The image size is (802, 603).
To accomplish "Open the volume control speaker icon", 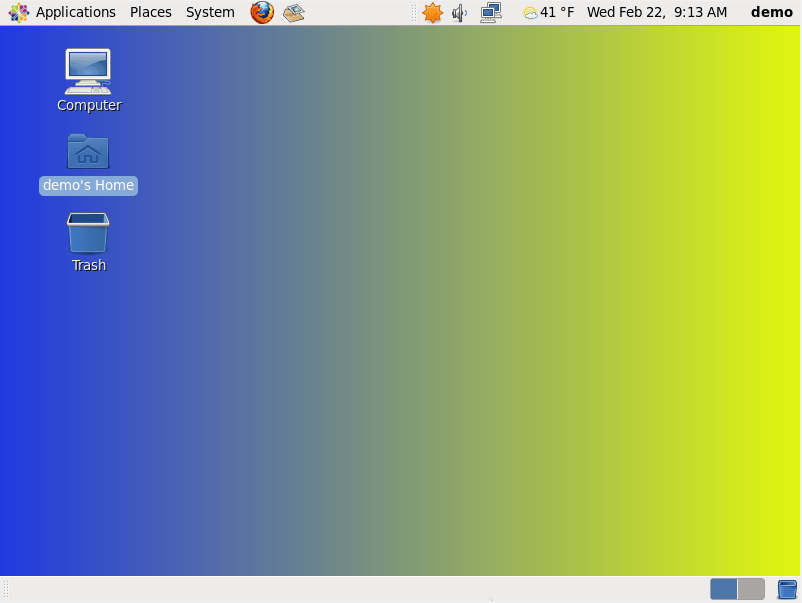I will (x=460, y=12).
